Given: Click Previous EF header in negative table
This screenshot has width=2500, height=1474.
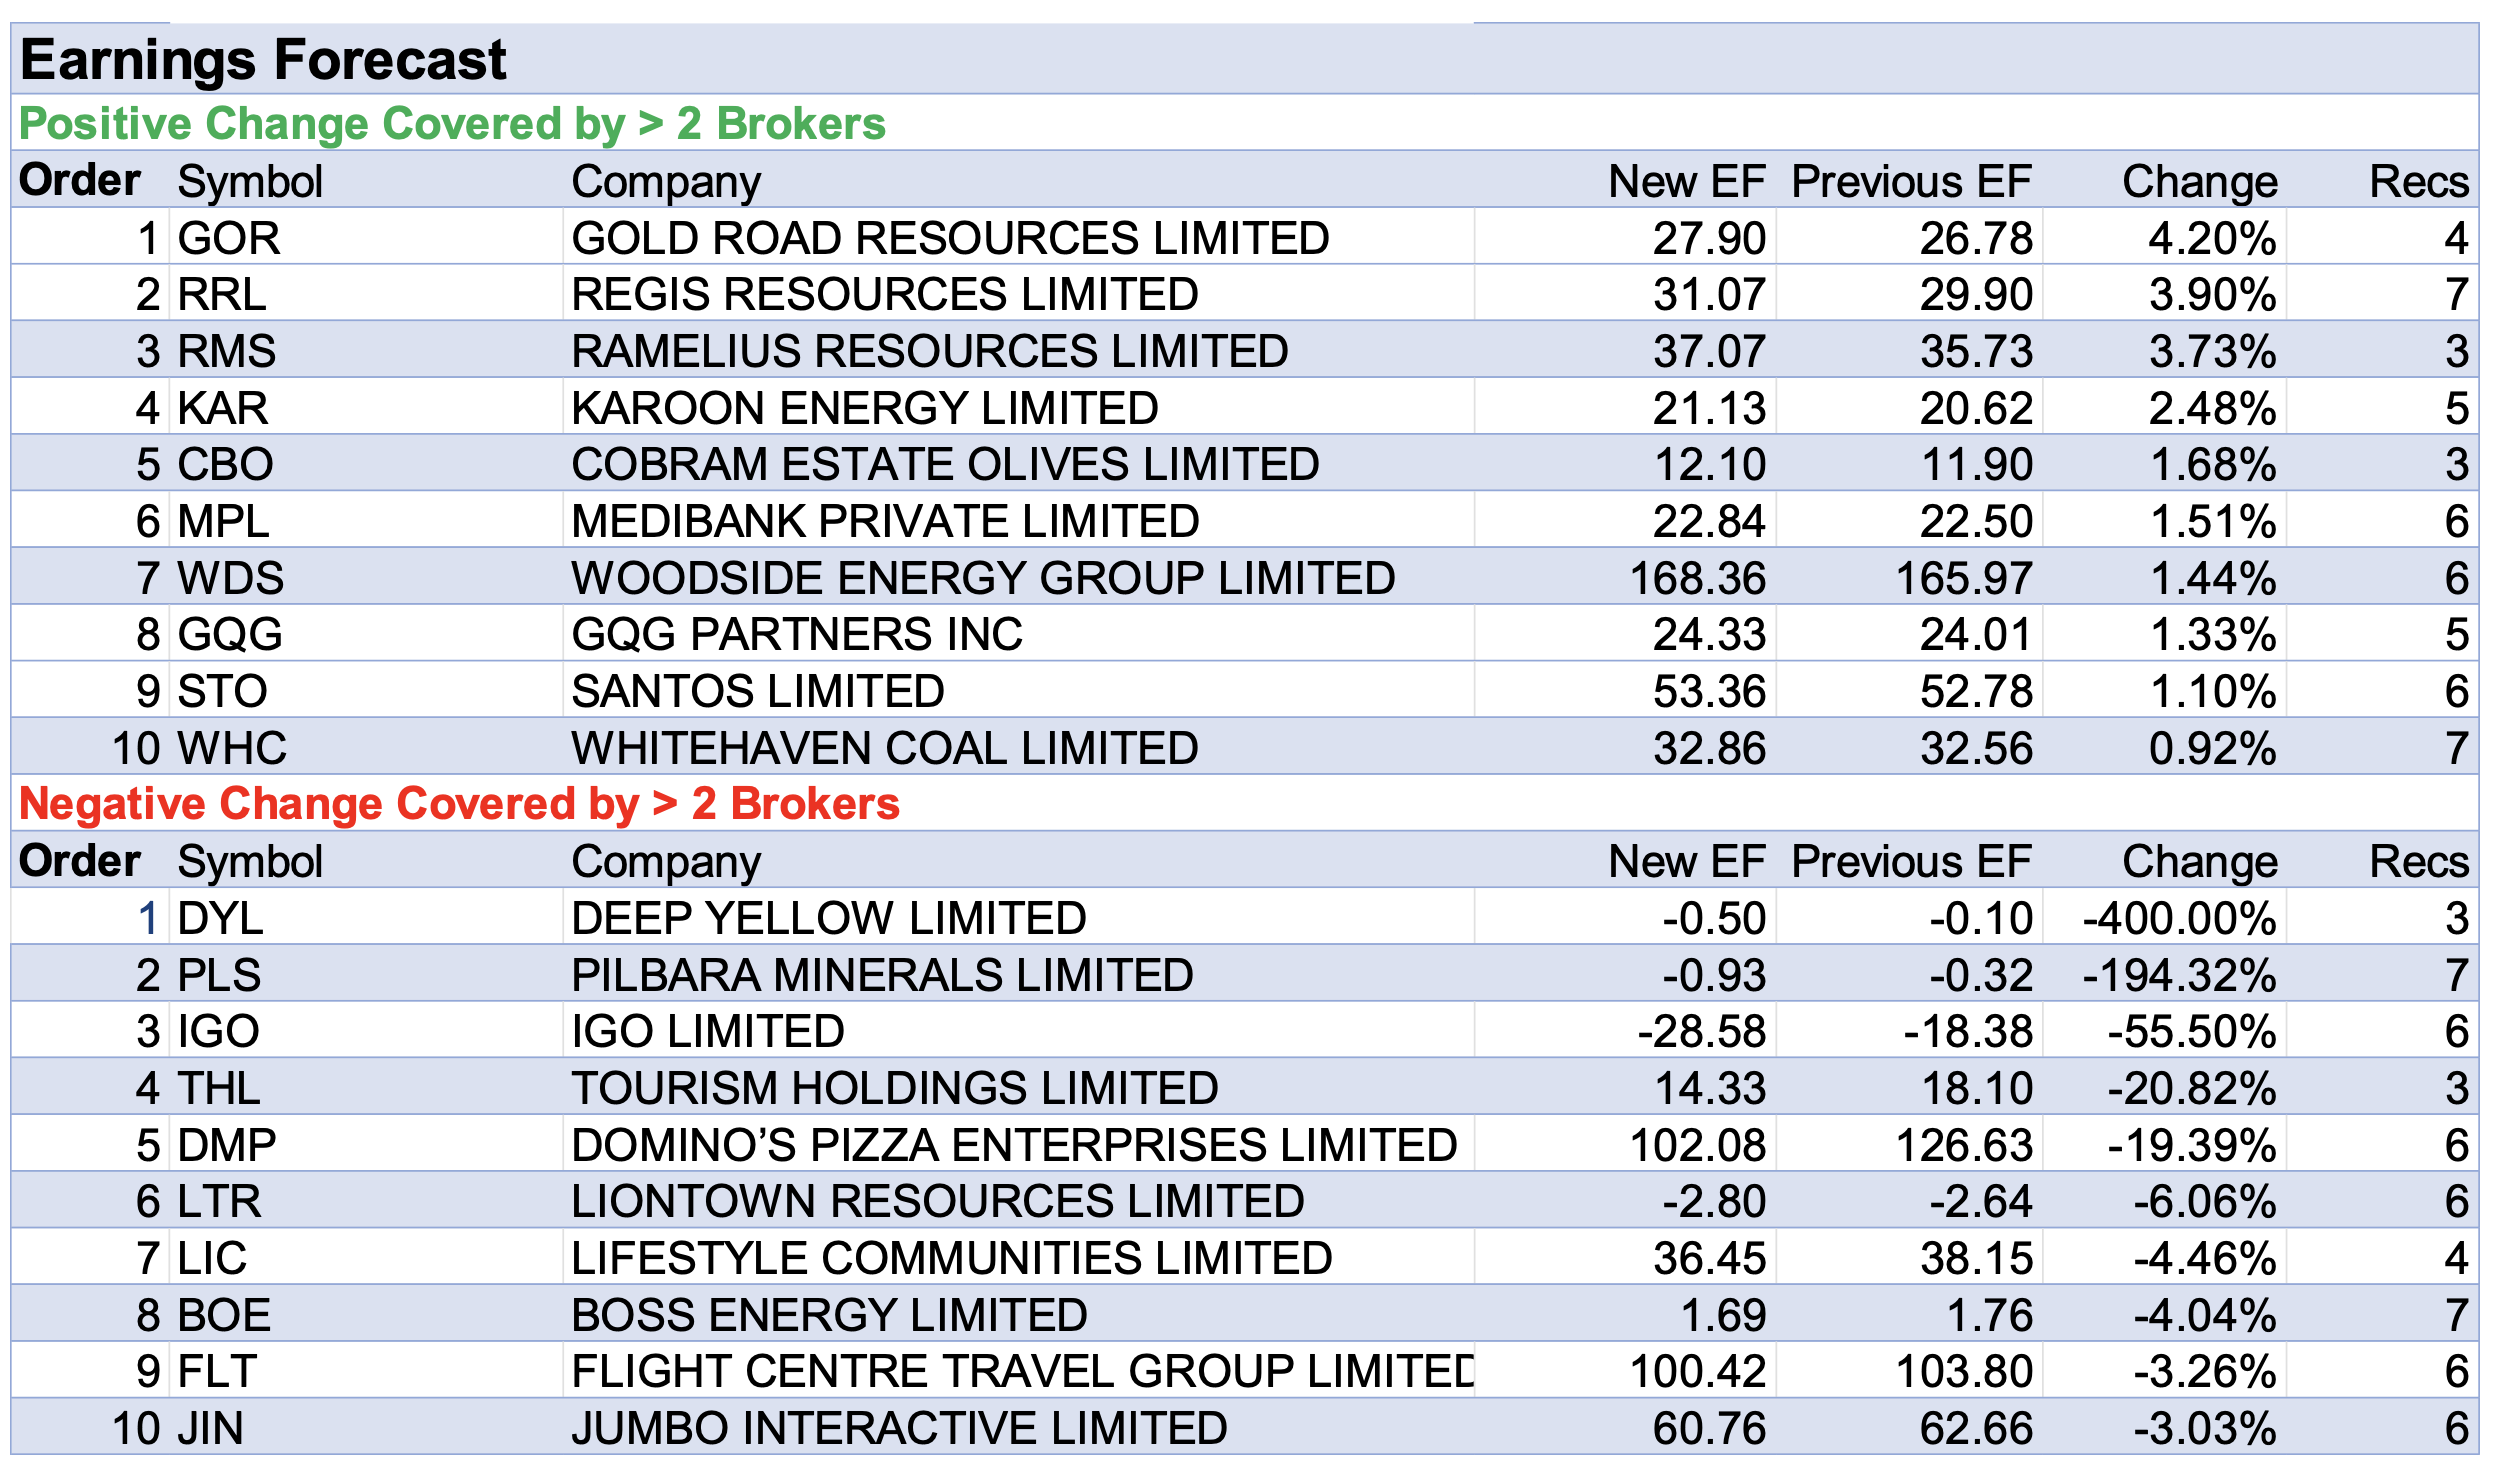Looking at the screenshot, I should (1910, 862).
